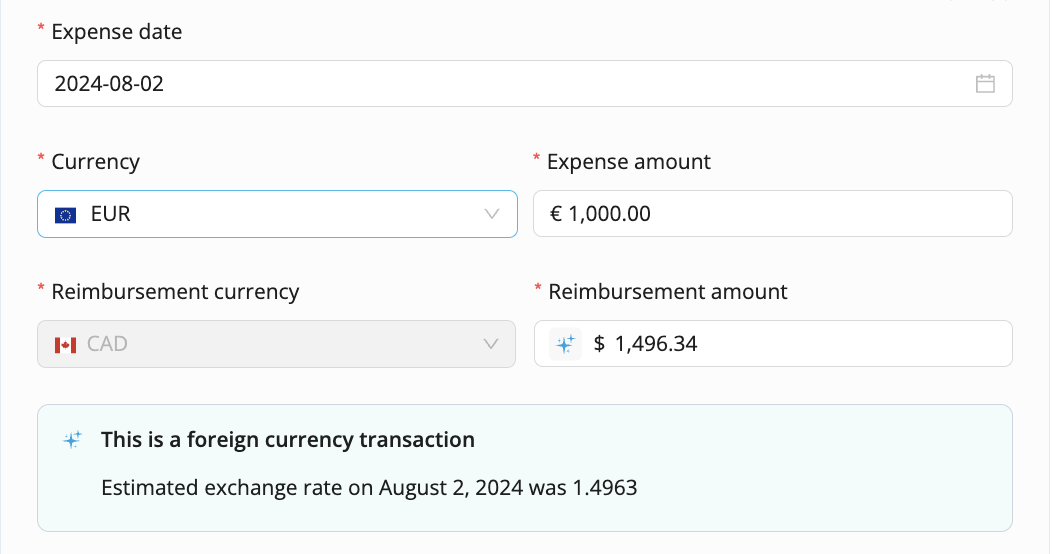Open the Currency select showing EUR
This screenshot has width=1052, height=554.
(x=277, y=214)
